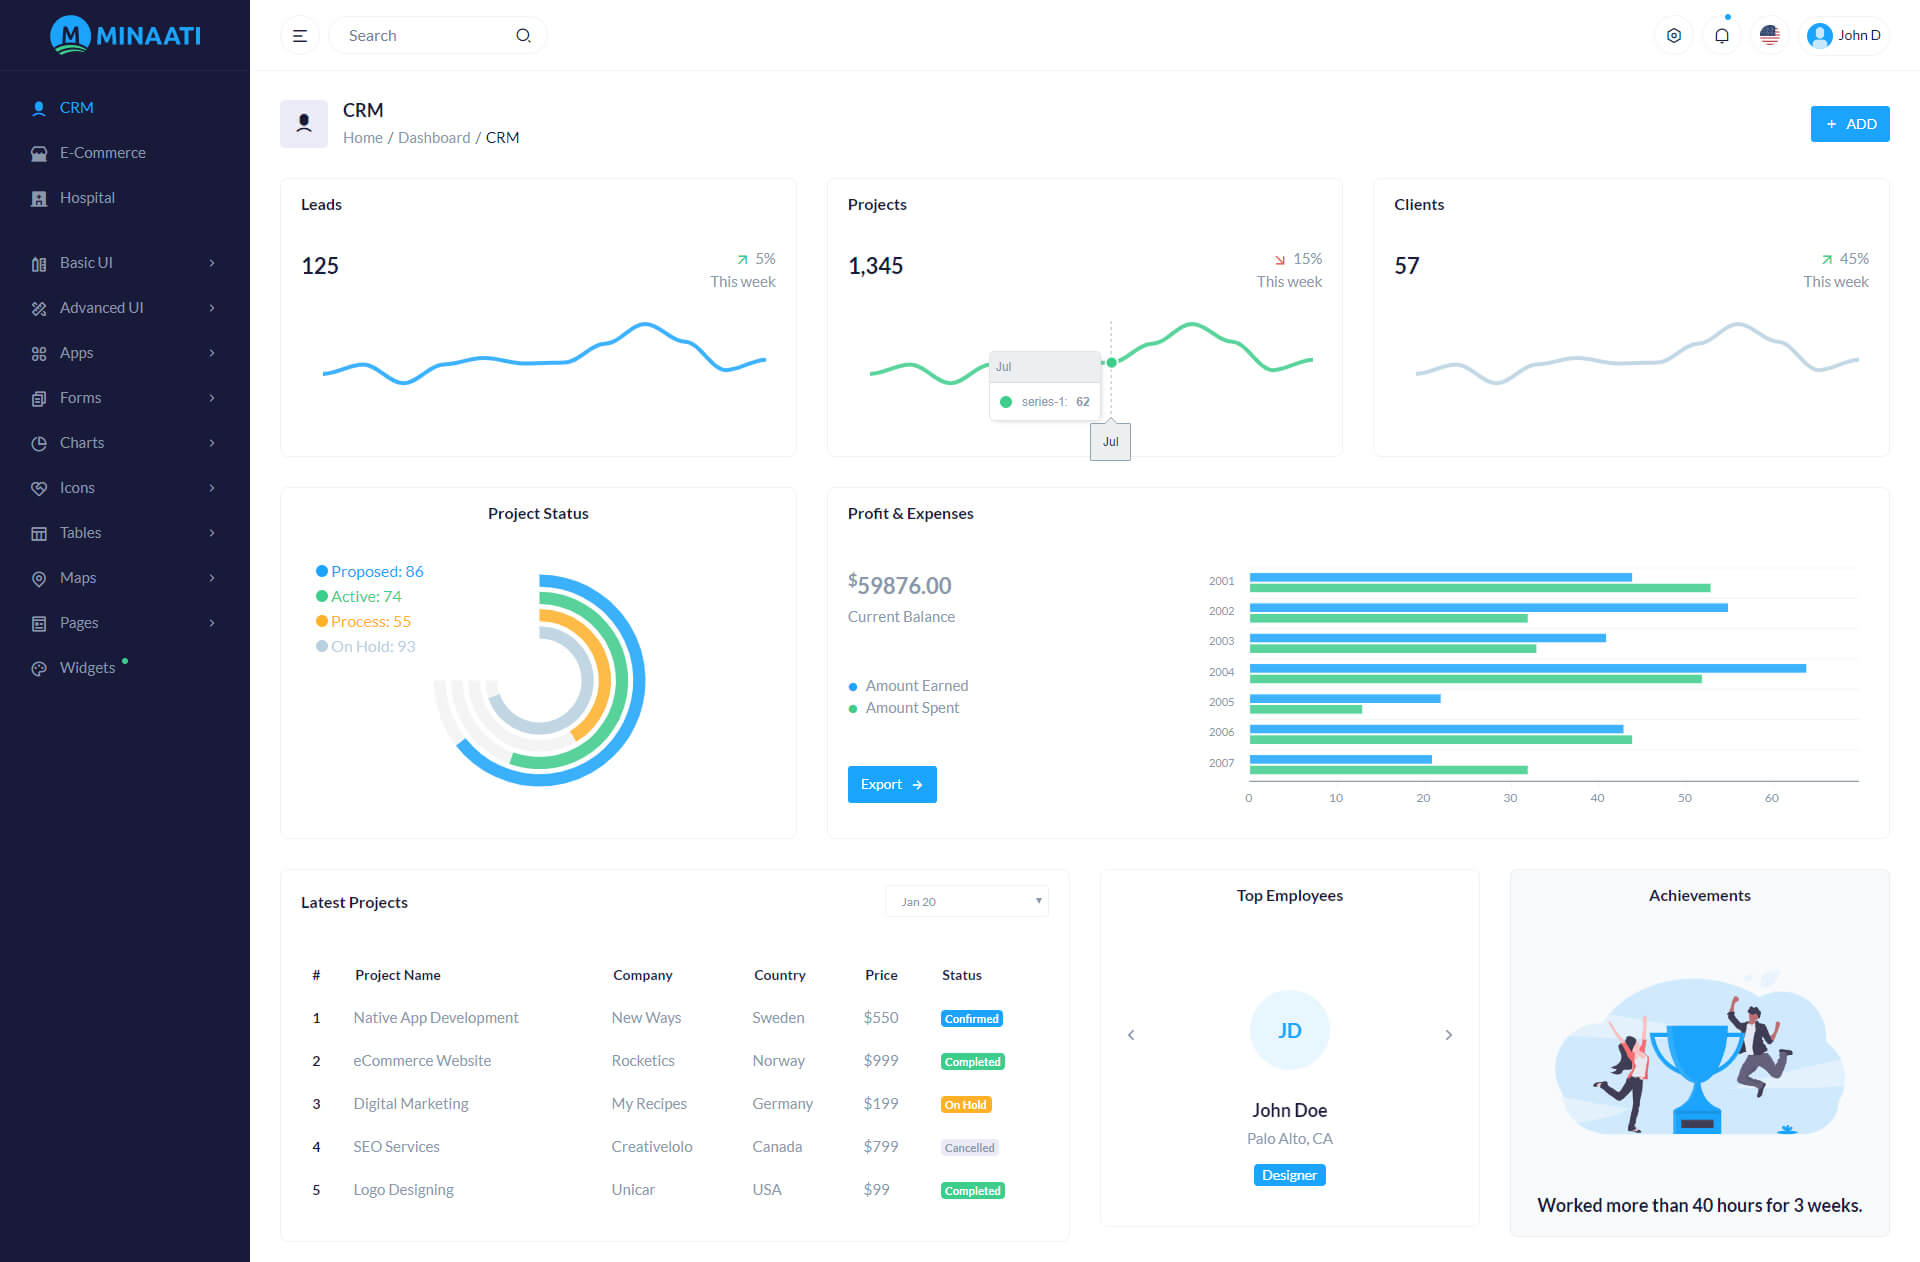Click the hamburger menu toggle icon

(x=299, y=36)
